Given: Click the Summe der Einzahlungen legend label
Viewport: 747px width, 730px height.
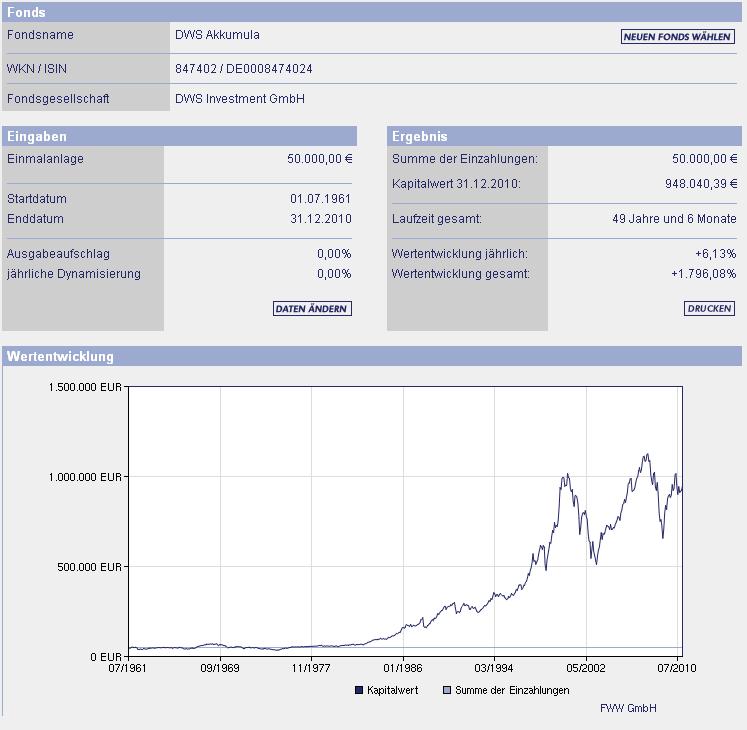Looking at the screenshot, I should (x=512, y=690).
